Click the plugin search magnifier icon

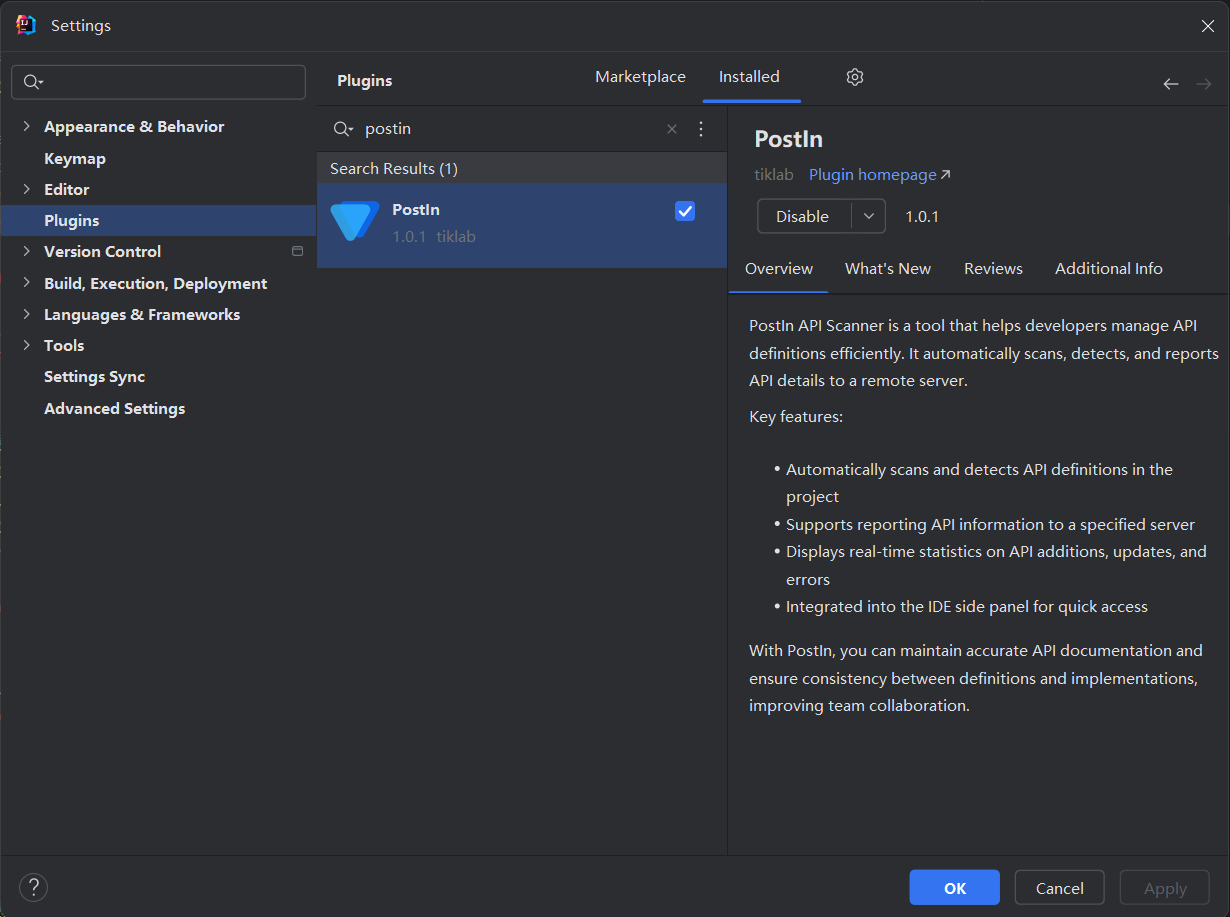343,129
